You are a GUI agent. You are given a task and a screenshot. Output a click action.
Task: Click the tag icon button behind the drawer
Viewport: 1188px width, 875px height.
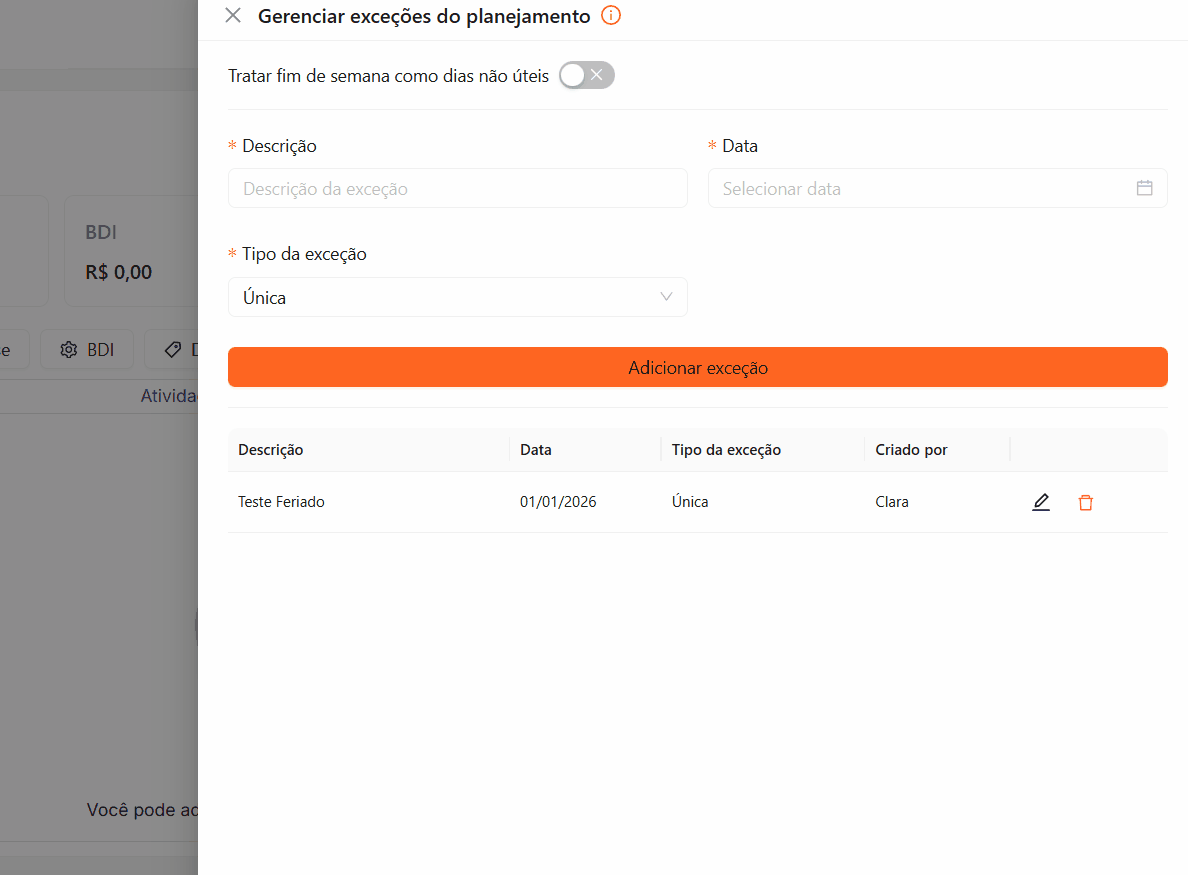174,350
